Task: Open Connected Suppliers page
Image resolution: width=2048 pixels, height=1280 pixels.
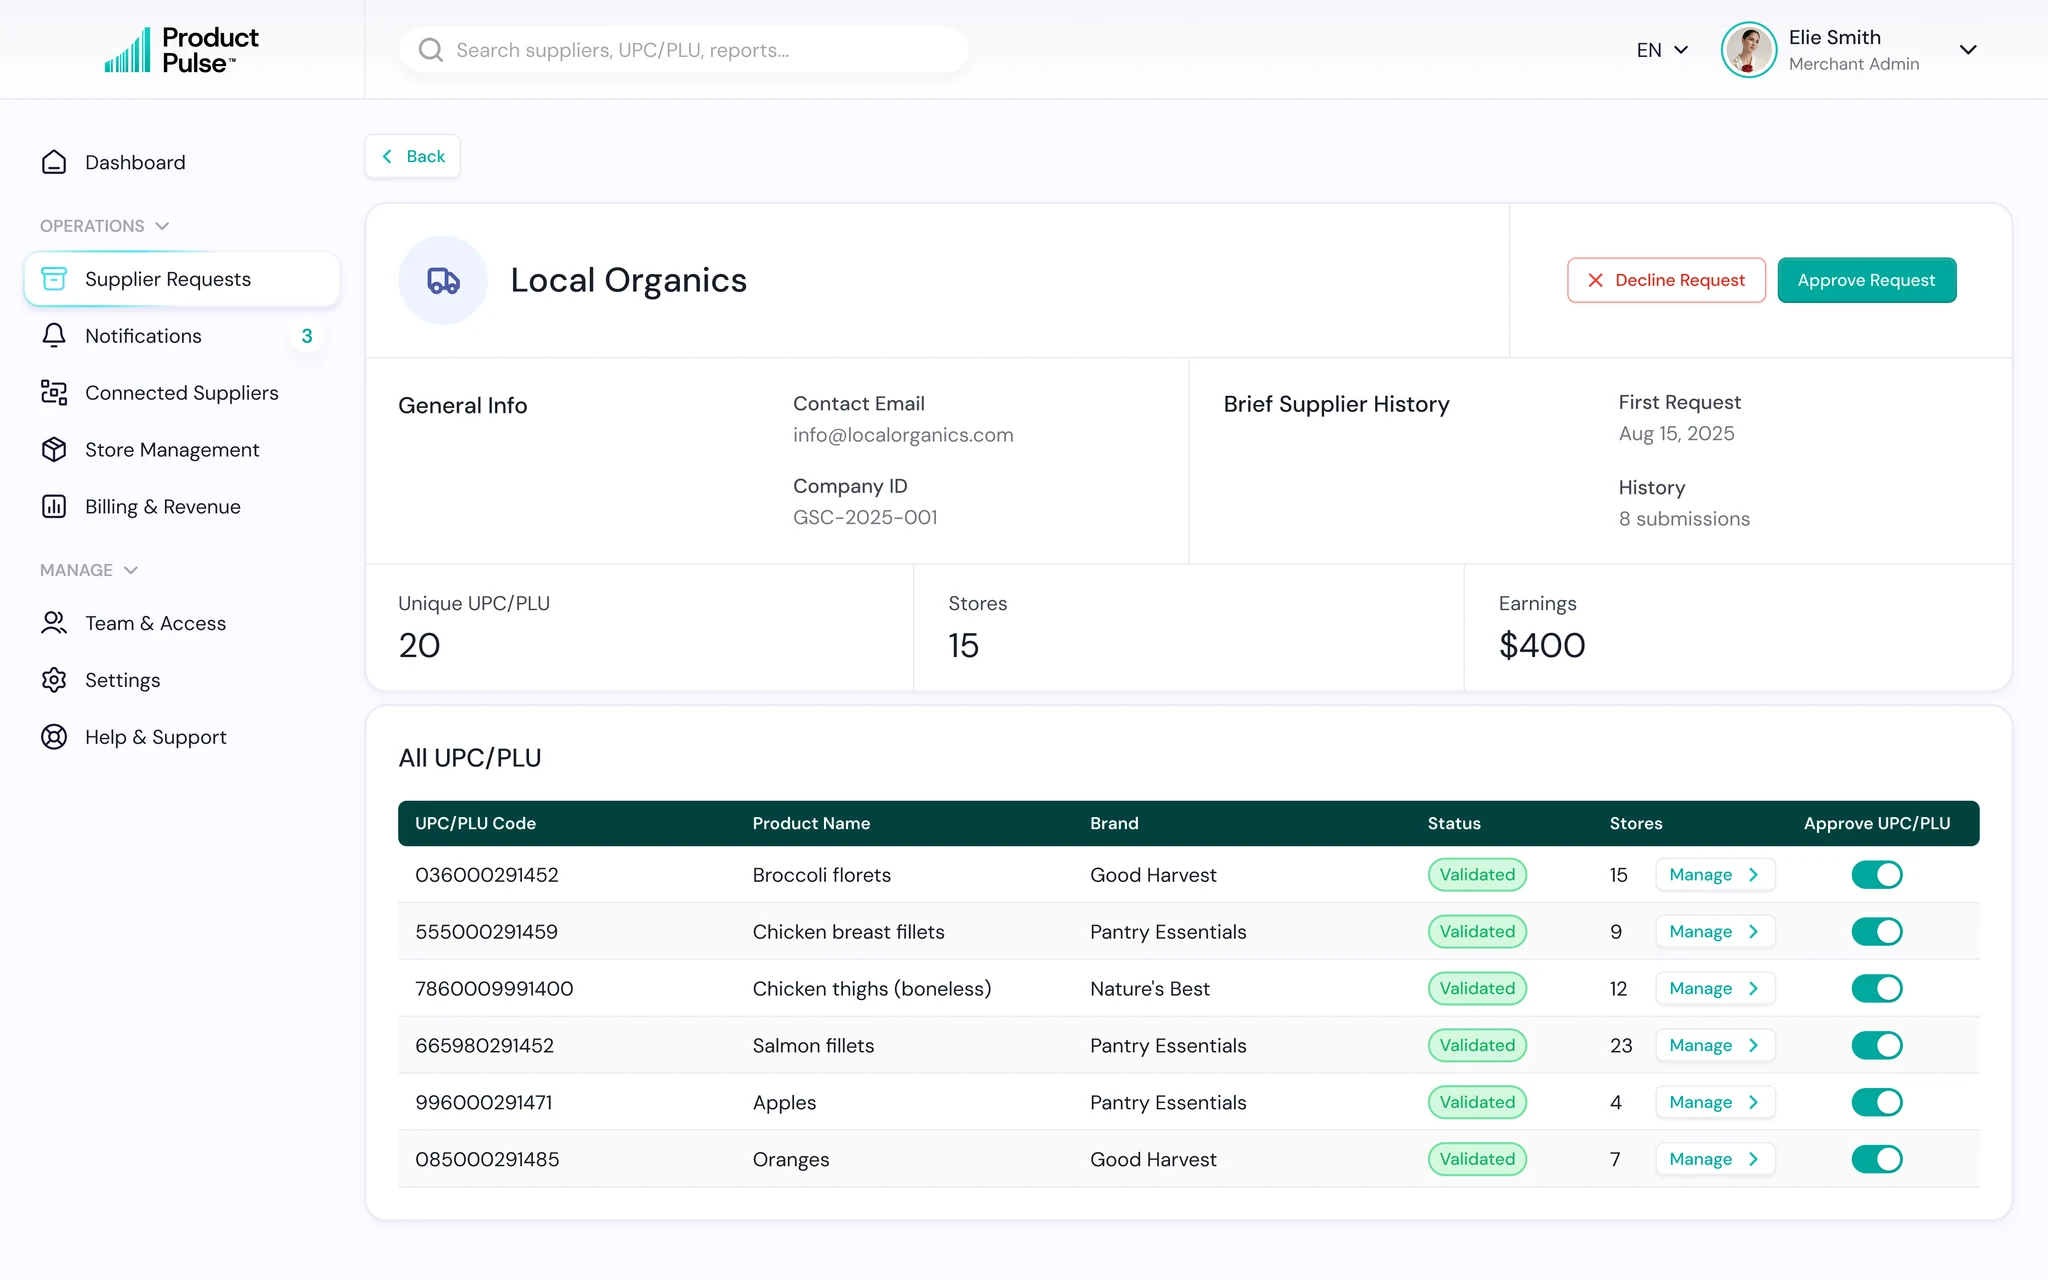Action: point(182,393)
